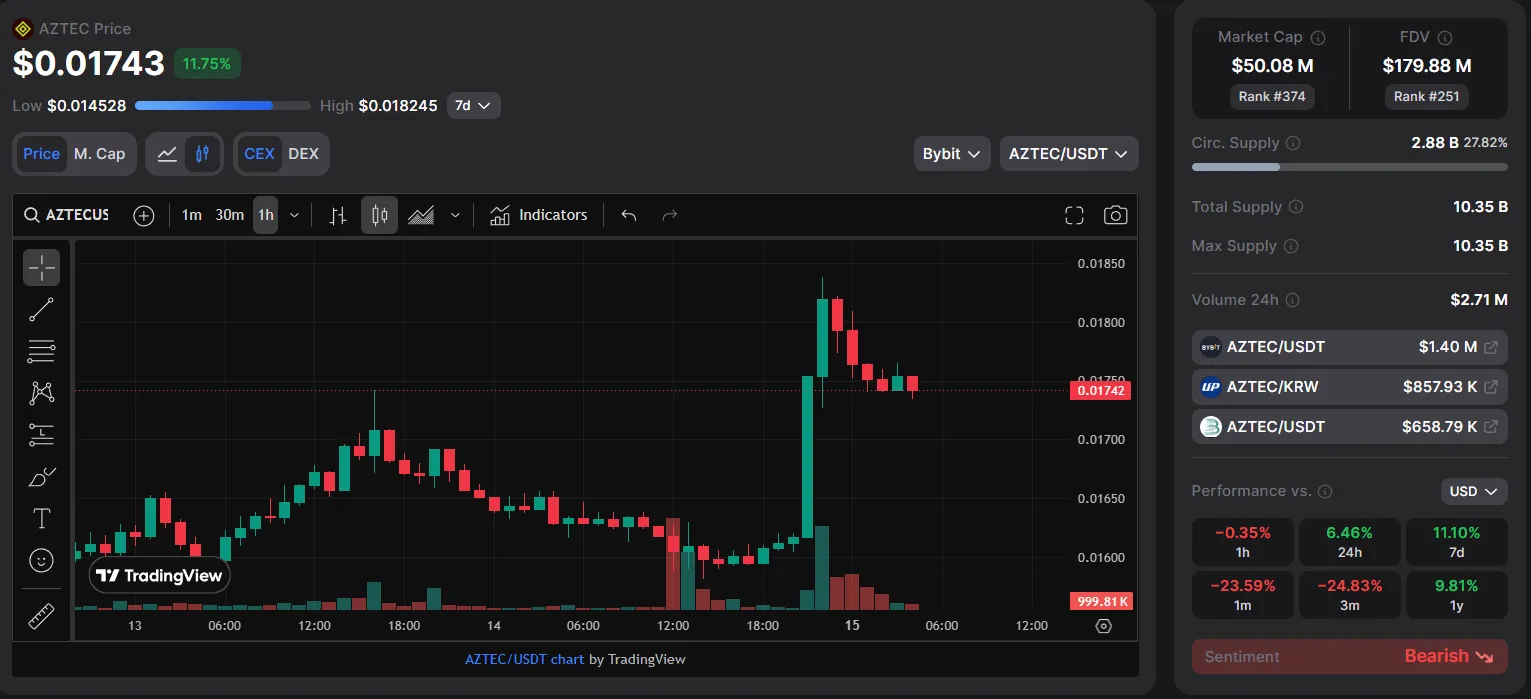Click the Market Cap info icon
The image size is (1531, 699).
[1318, 37]
